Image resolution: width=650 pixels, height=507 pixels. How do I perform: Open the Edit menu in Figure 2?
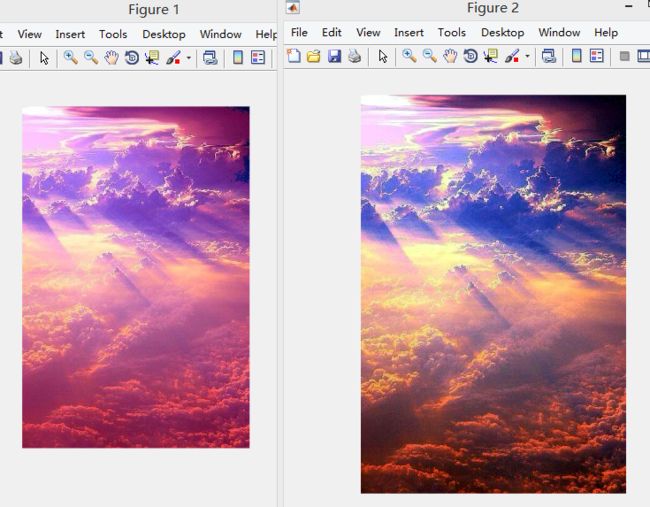pos(332,32)
